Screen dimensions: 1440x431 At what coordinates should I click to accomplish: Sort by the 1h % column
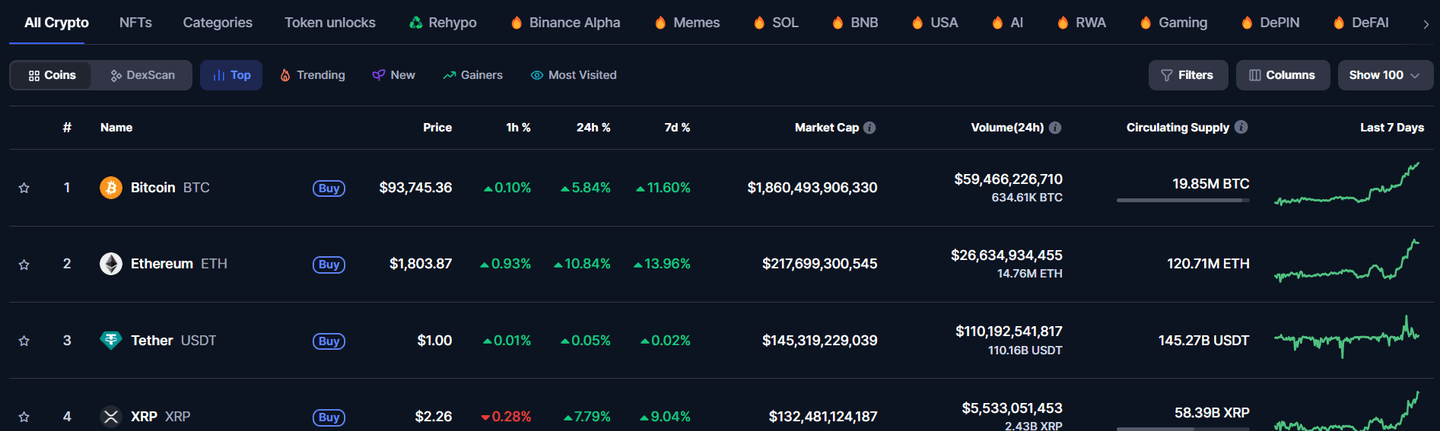[518, 128]
